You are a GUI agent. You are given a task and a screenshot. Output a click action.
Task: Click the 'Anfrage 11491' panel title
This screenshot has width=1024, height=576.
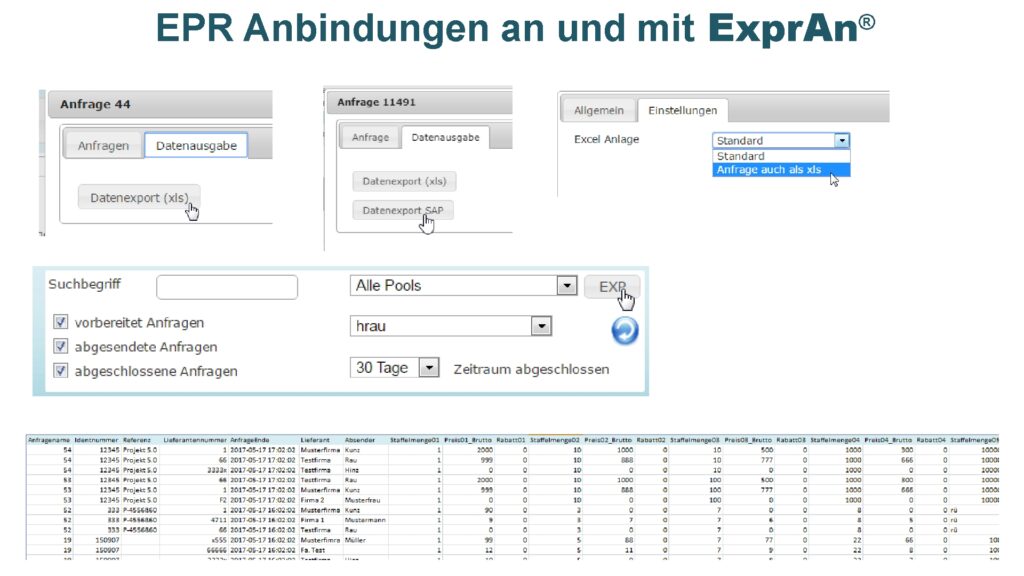coord(376,102)
